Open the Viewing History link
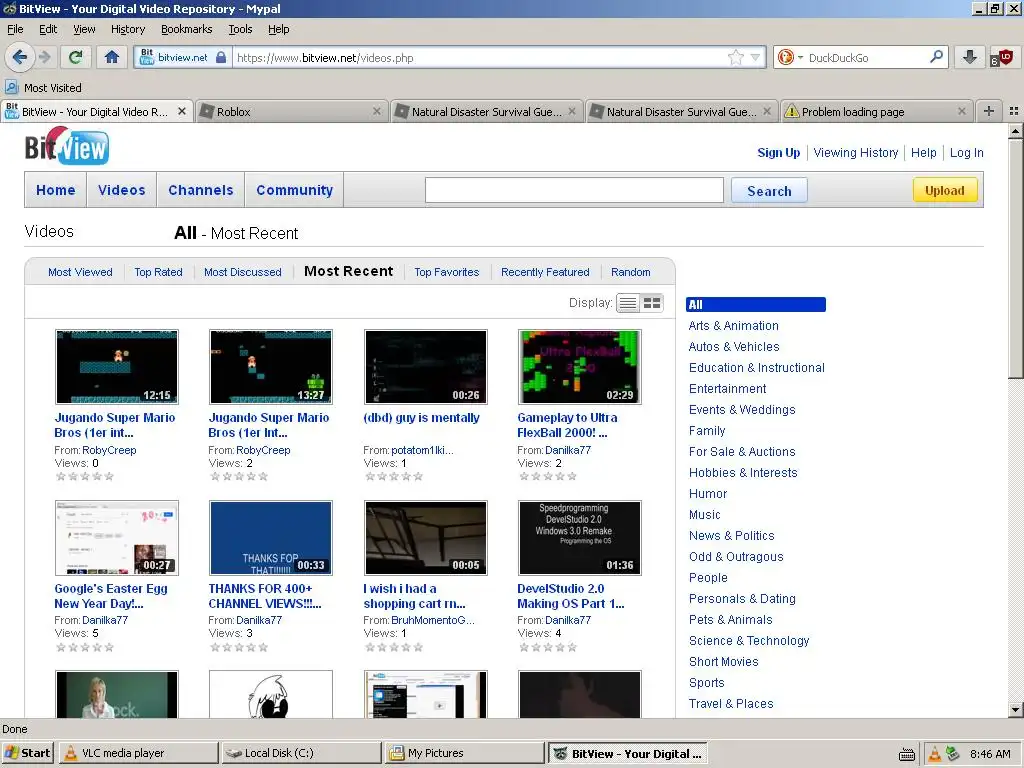 pos(856,153)
